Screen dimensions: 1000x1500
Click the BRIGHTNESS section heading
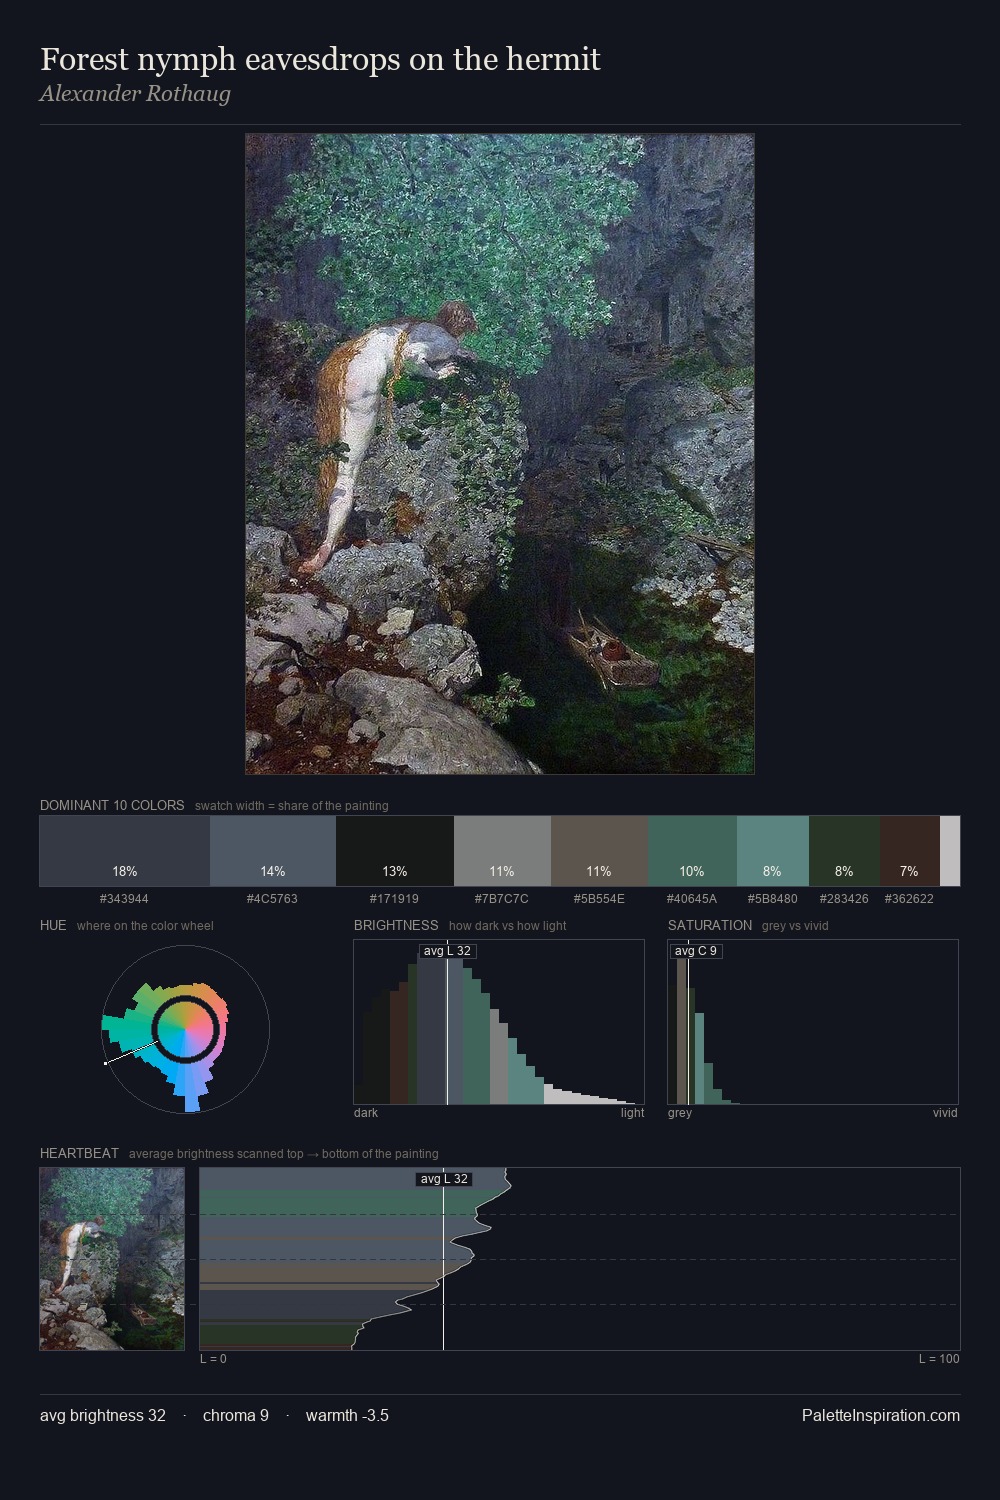point(396,925)
